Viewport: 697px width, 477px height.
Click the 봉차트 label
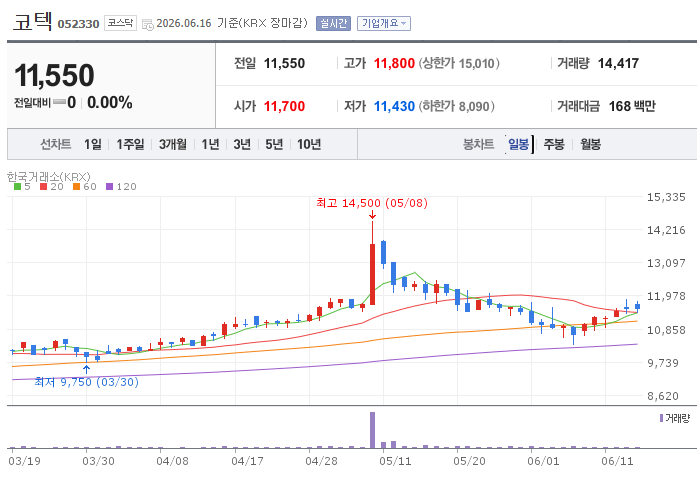point(479,144)
